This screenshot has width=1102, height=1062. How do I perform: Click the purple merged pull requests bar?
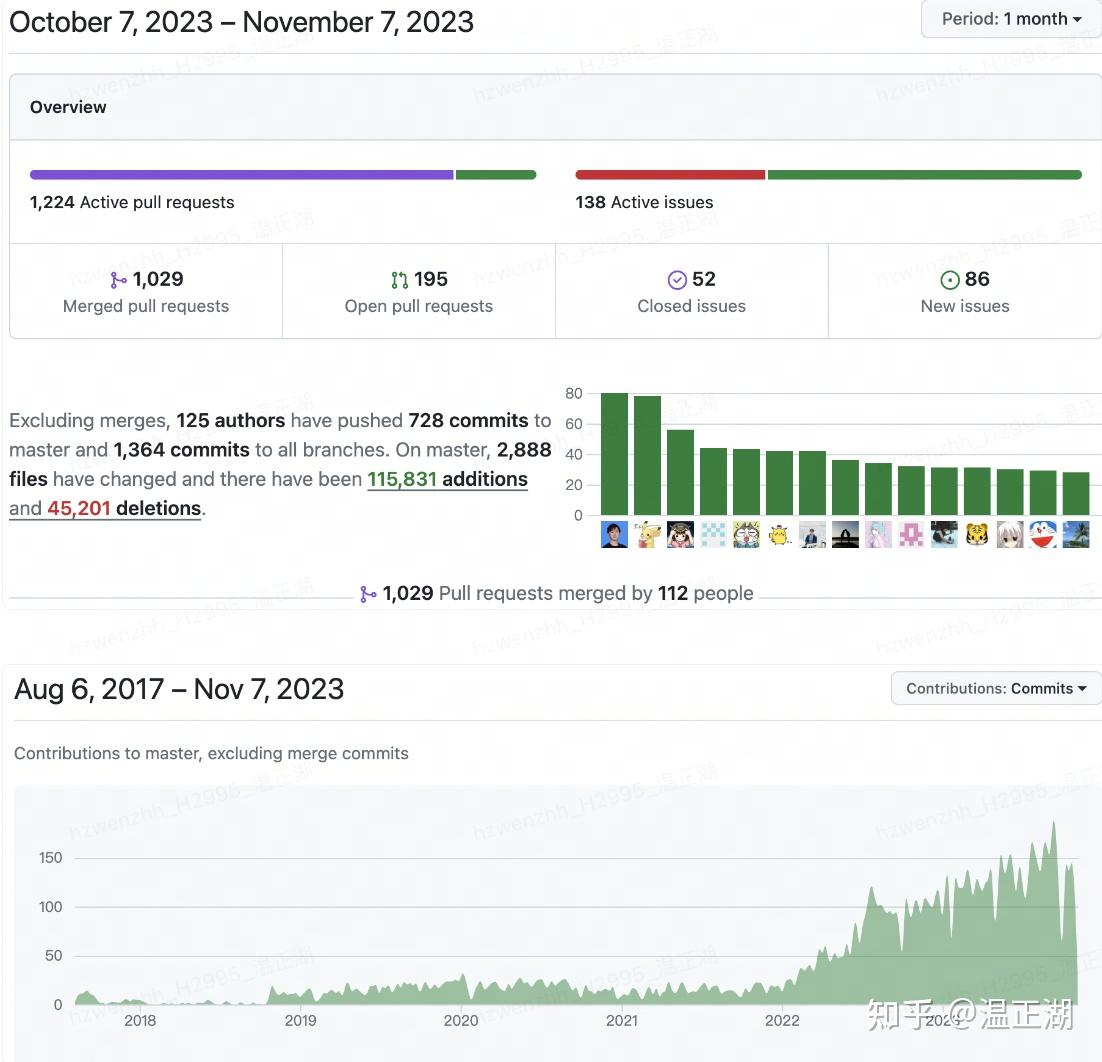point(242,174)
